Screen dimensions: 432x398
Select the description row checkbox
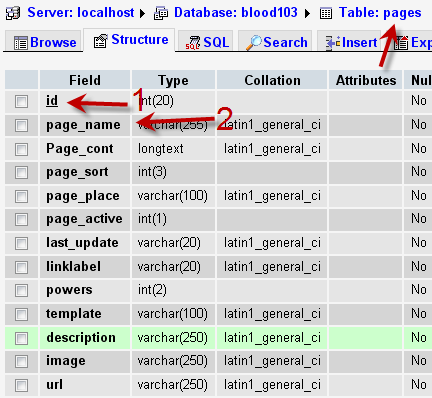tap(21, 338)
